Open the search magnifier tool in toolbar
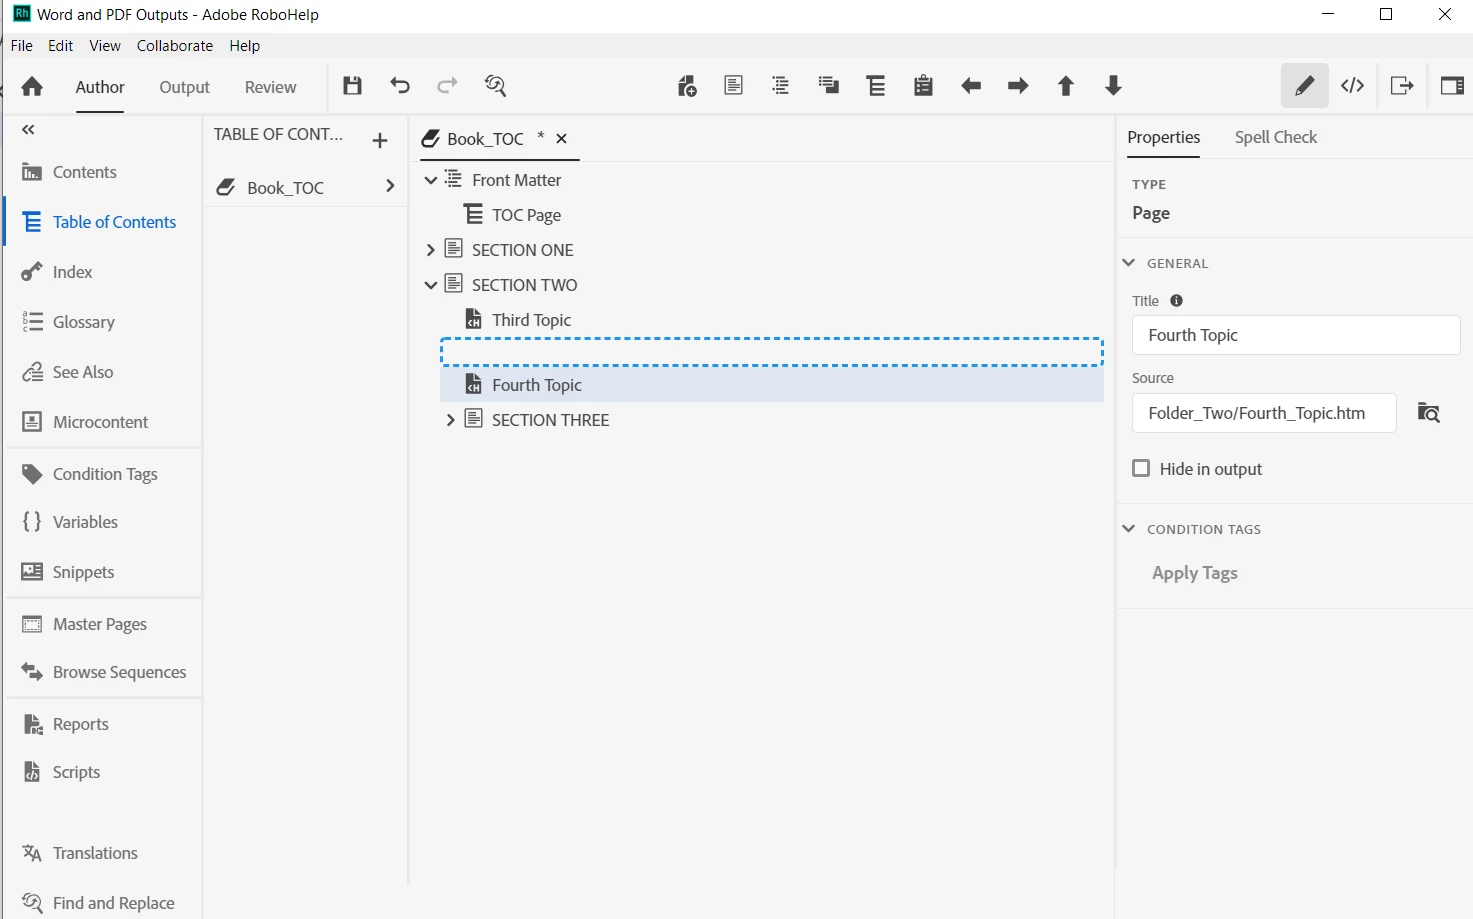The image size is (1473, 919). [495, 86]
